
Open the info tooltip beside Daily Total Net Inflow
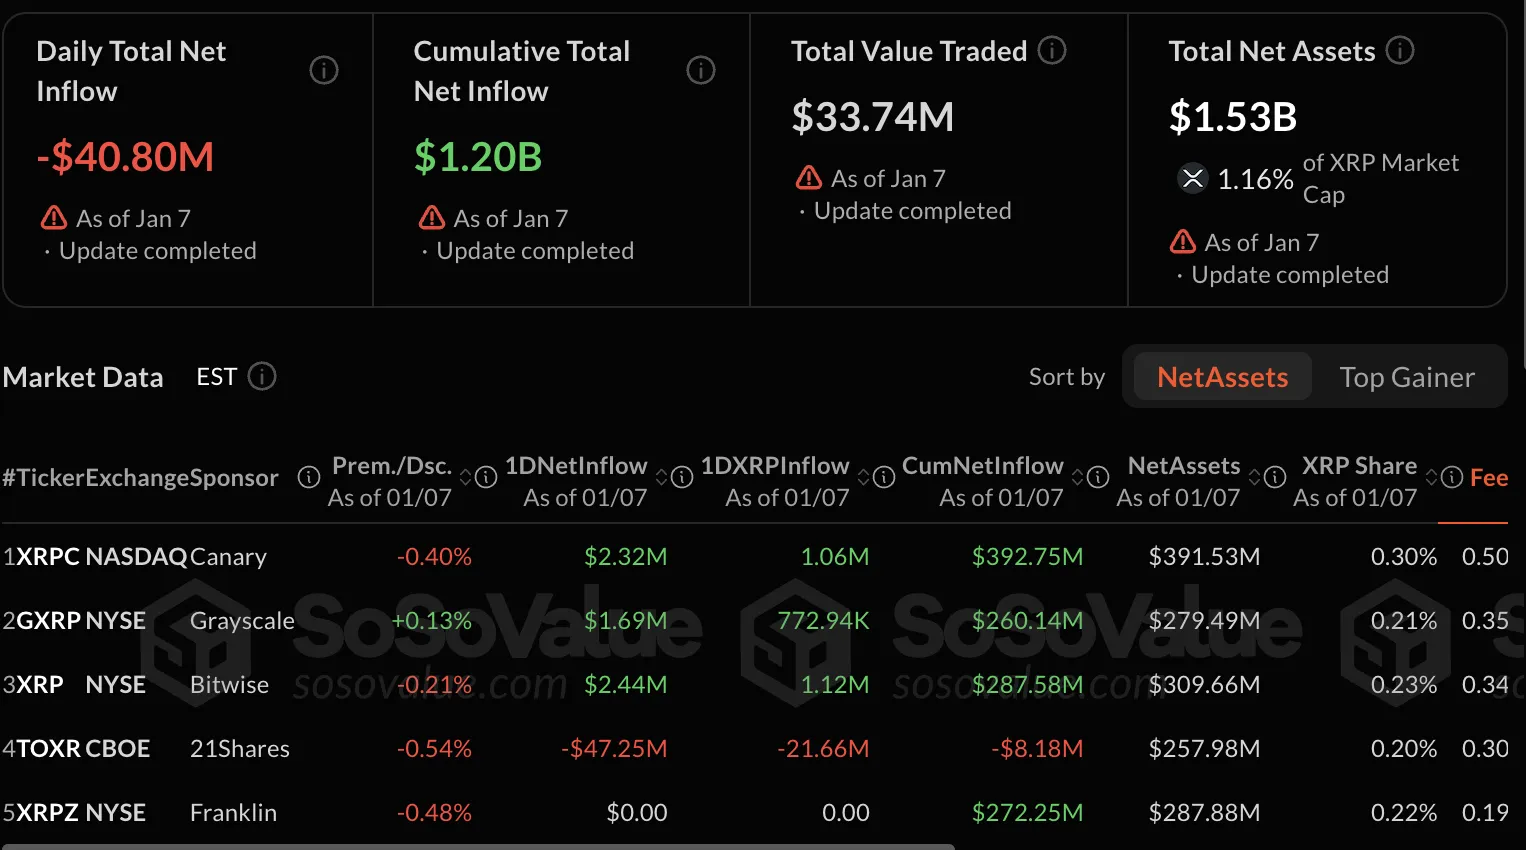click(323, 70)
